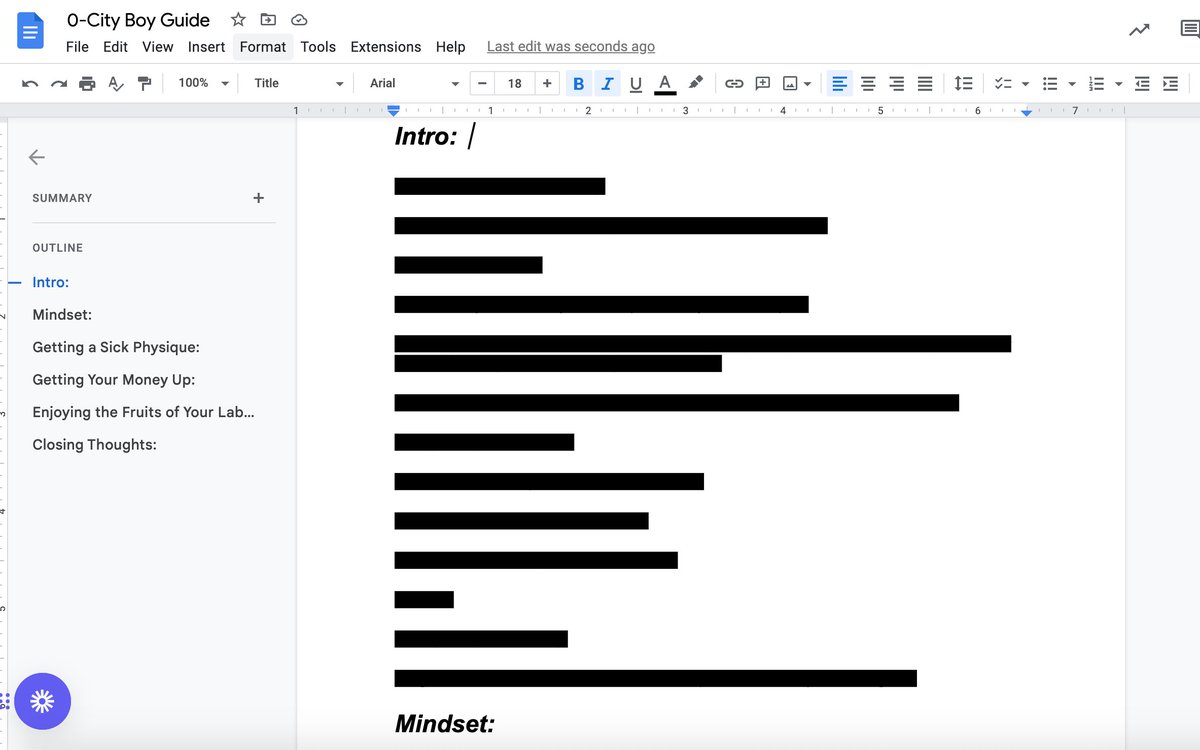Expand the numbered list options arrow
The width and height of the screenshot is (1200, 750).
point(1119,84)
